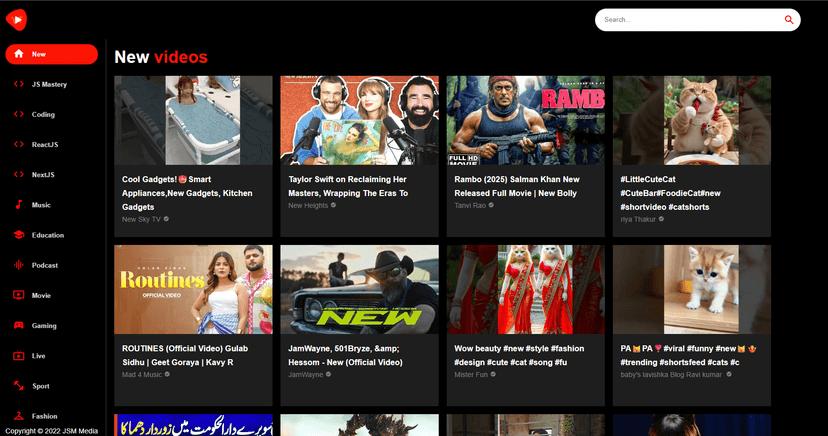The width and height of the screenshot is (828, 436).
Task: Focus the Search input field
Action: 685,19
